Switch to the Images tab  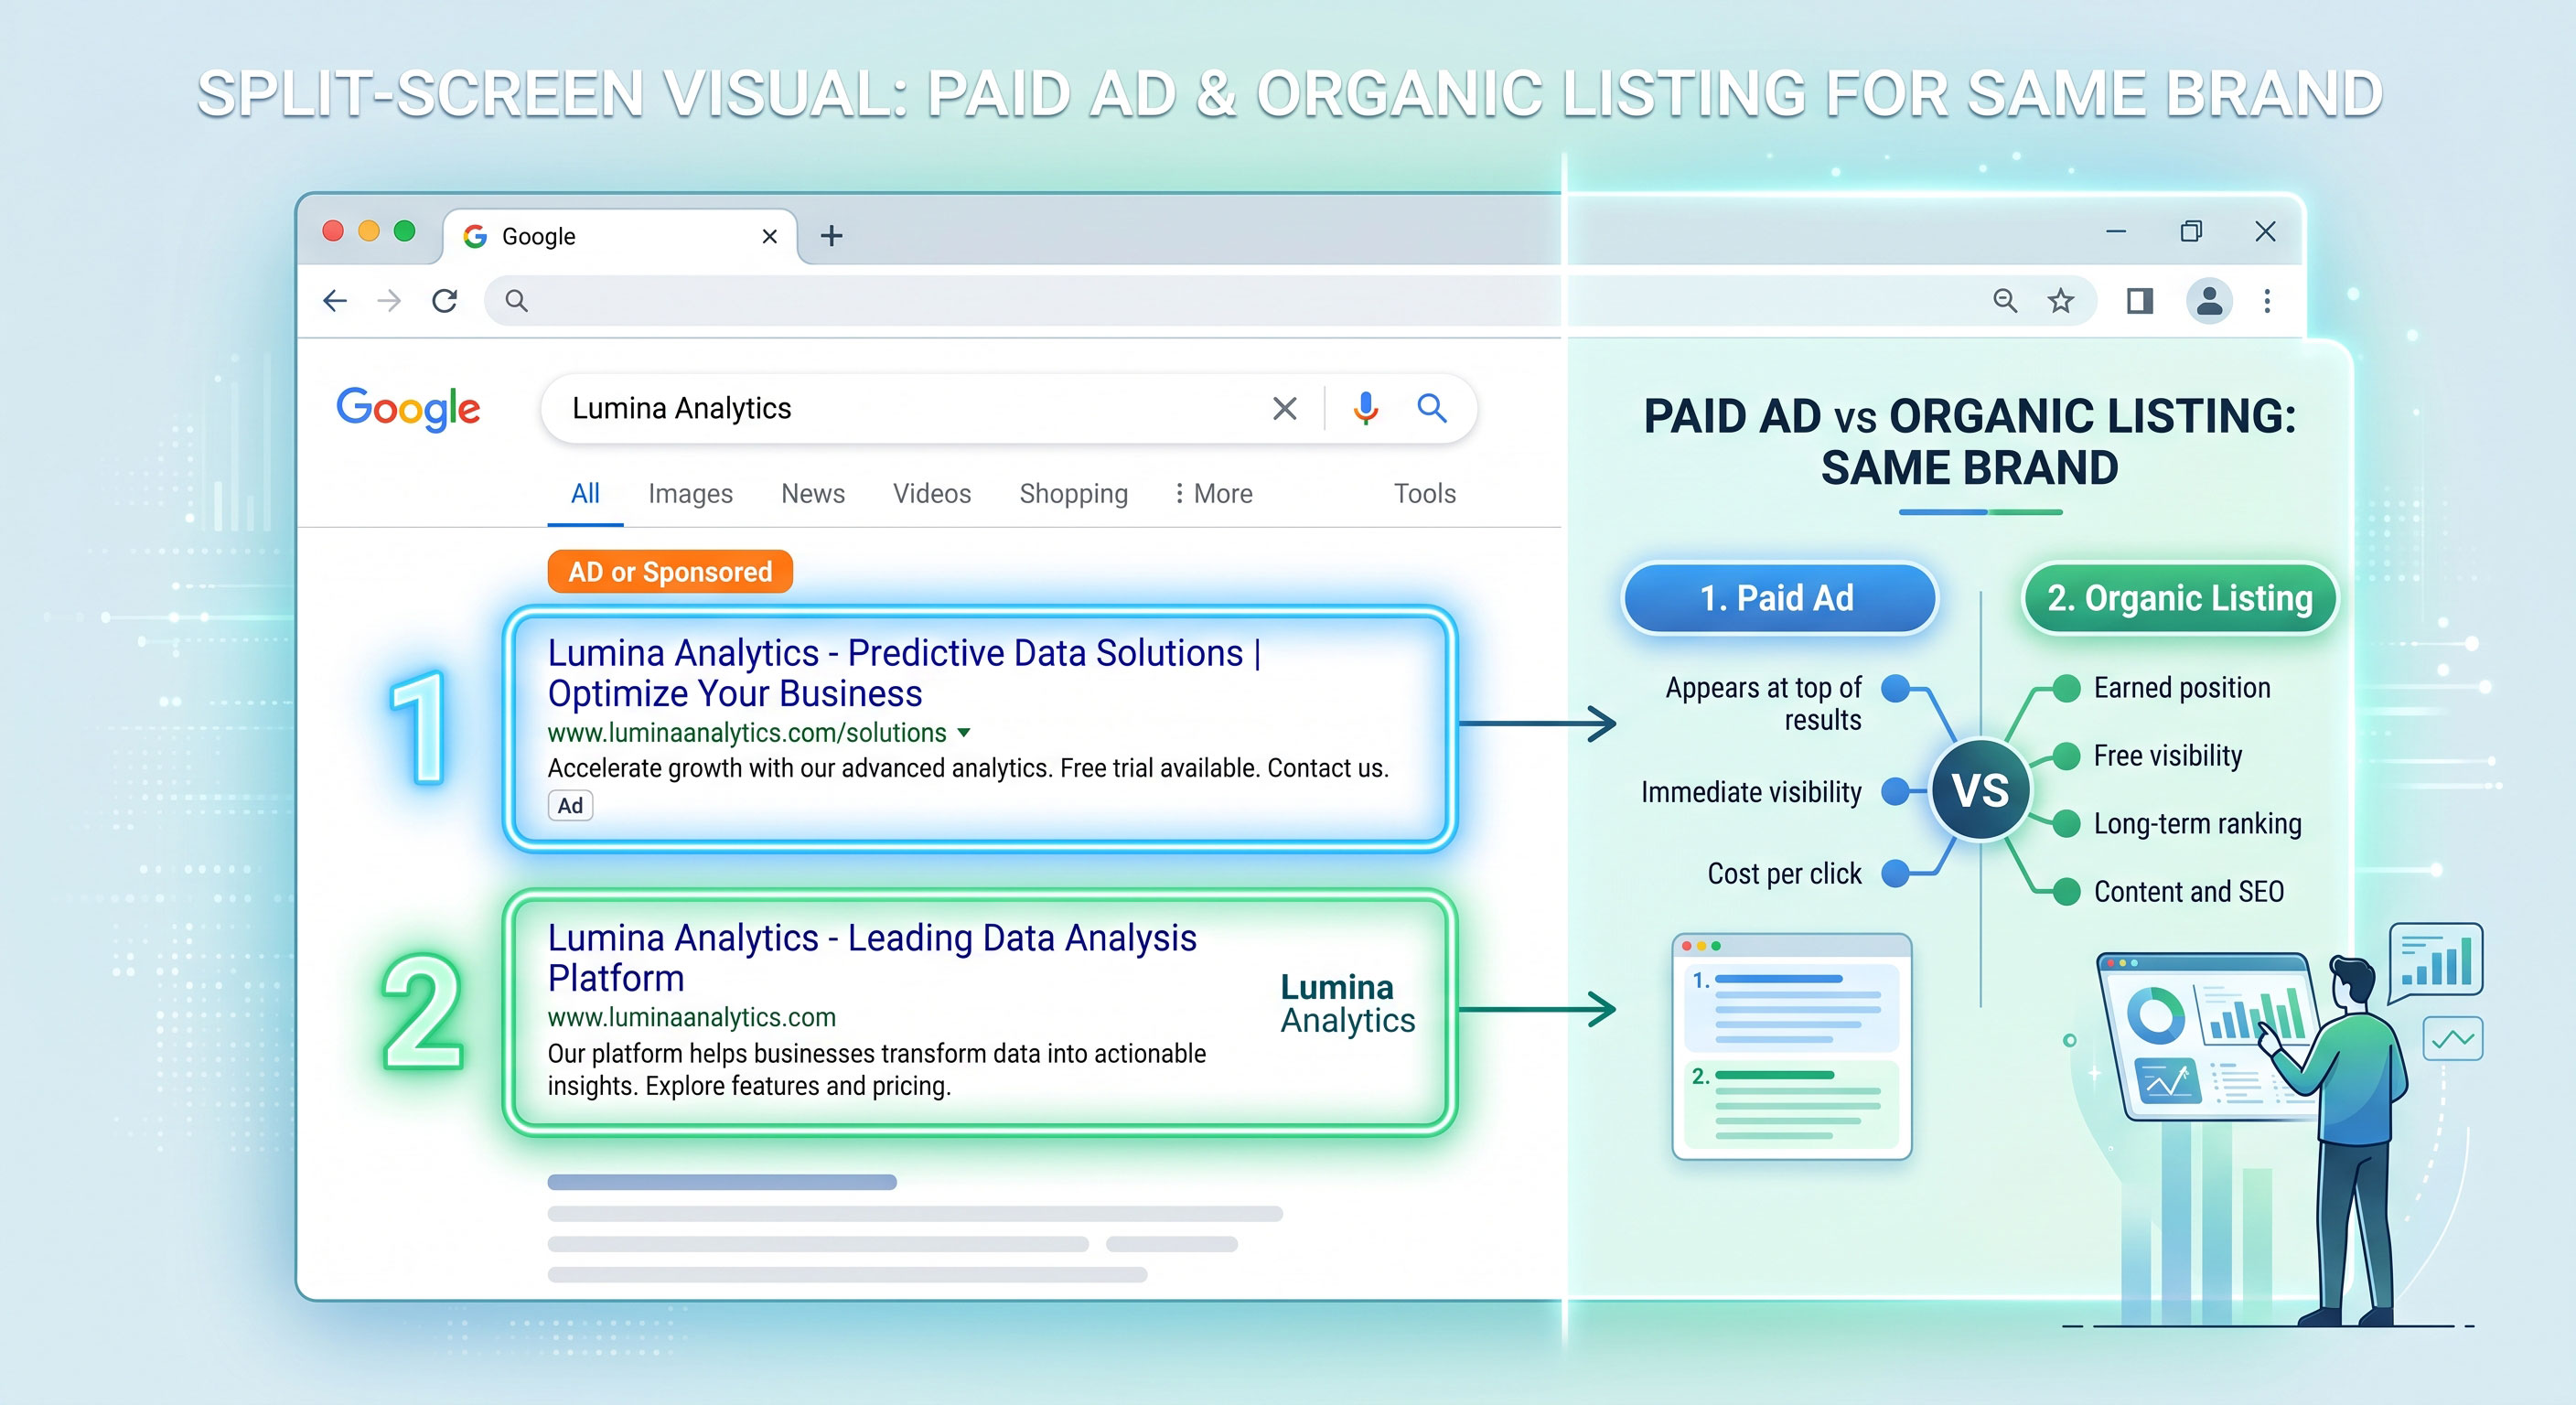pos(690,493)
